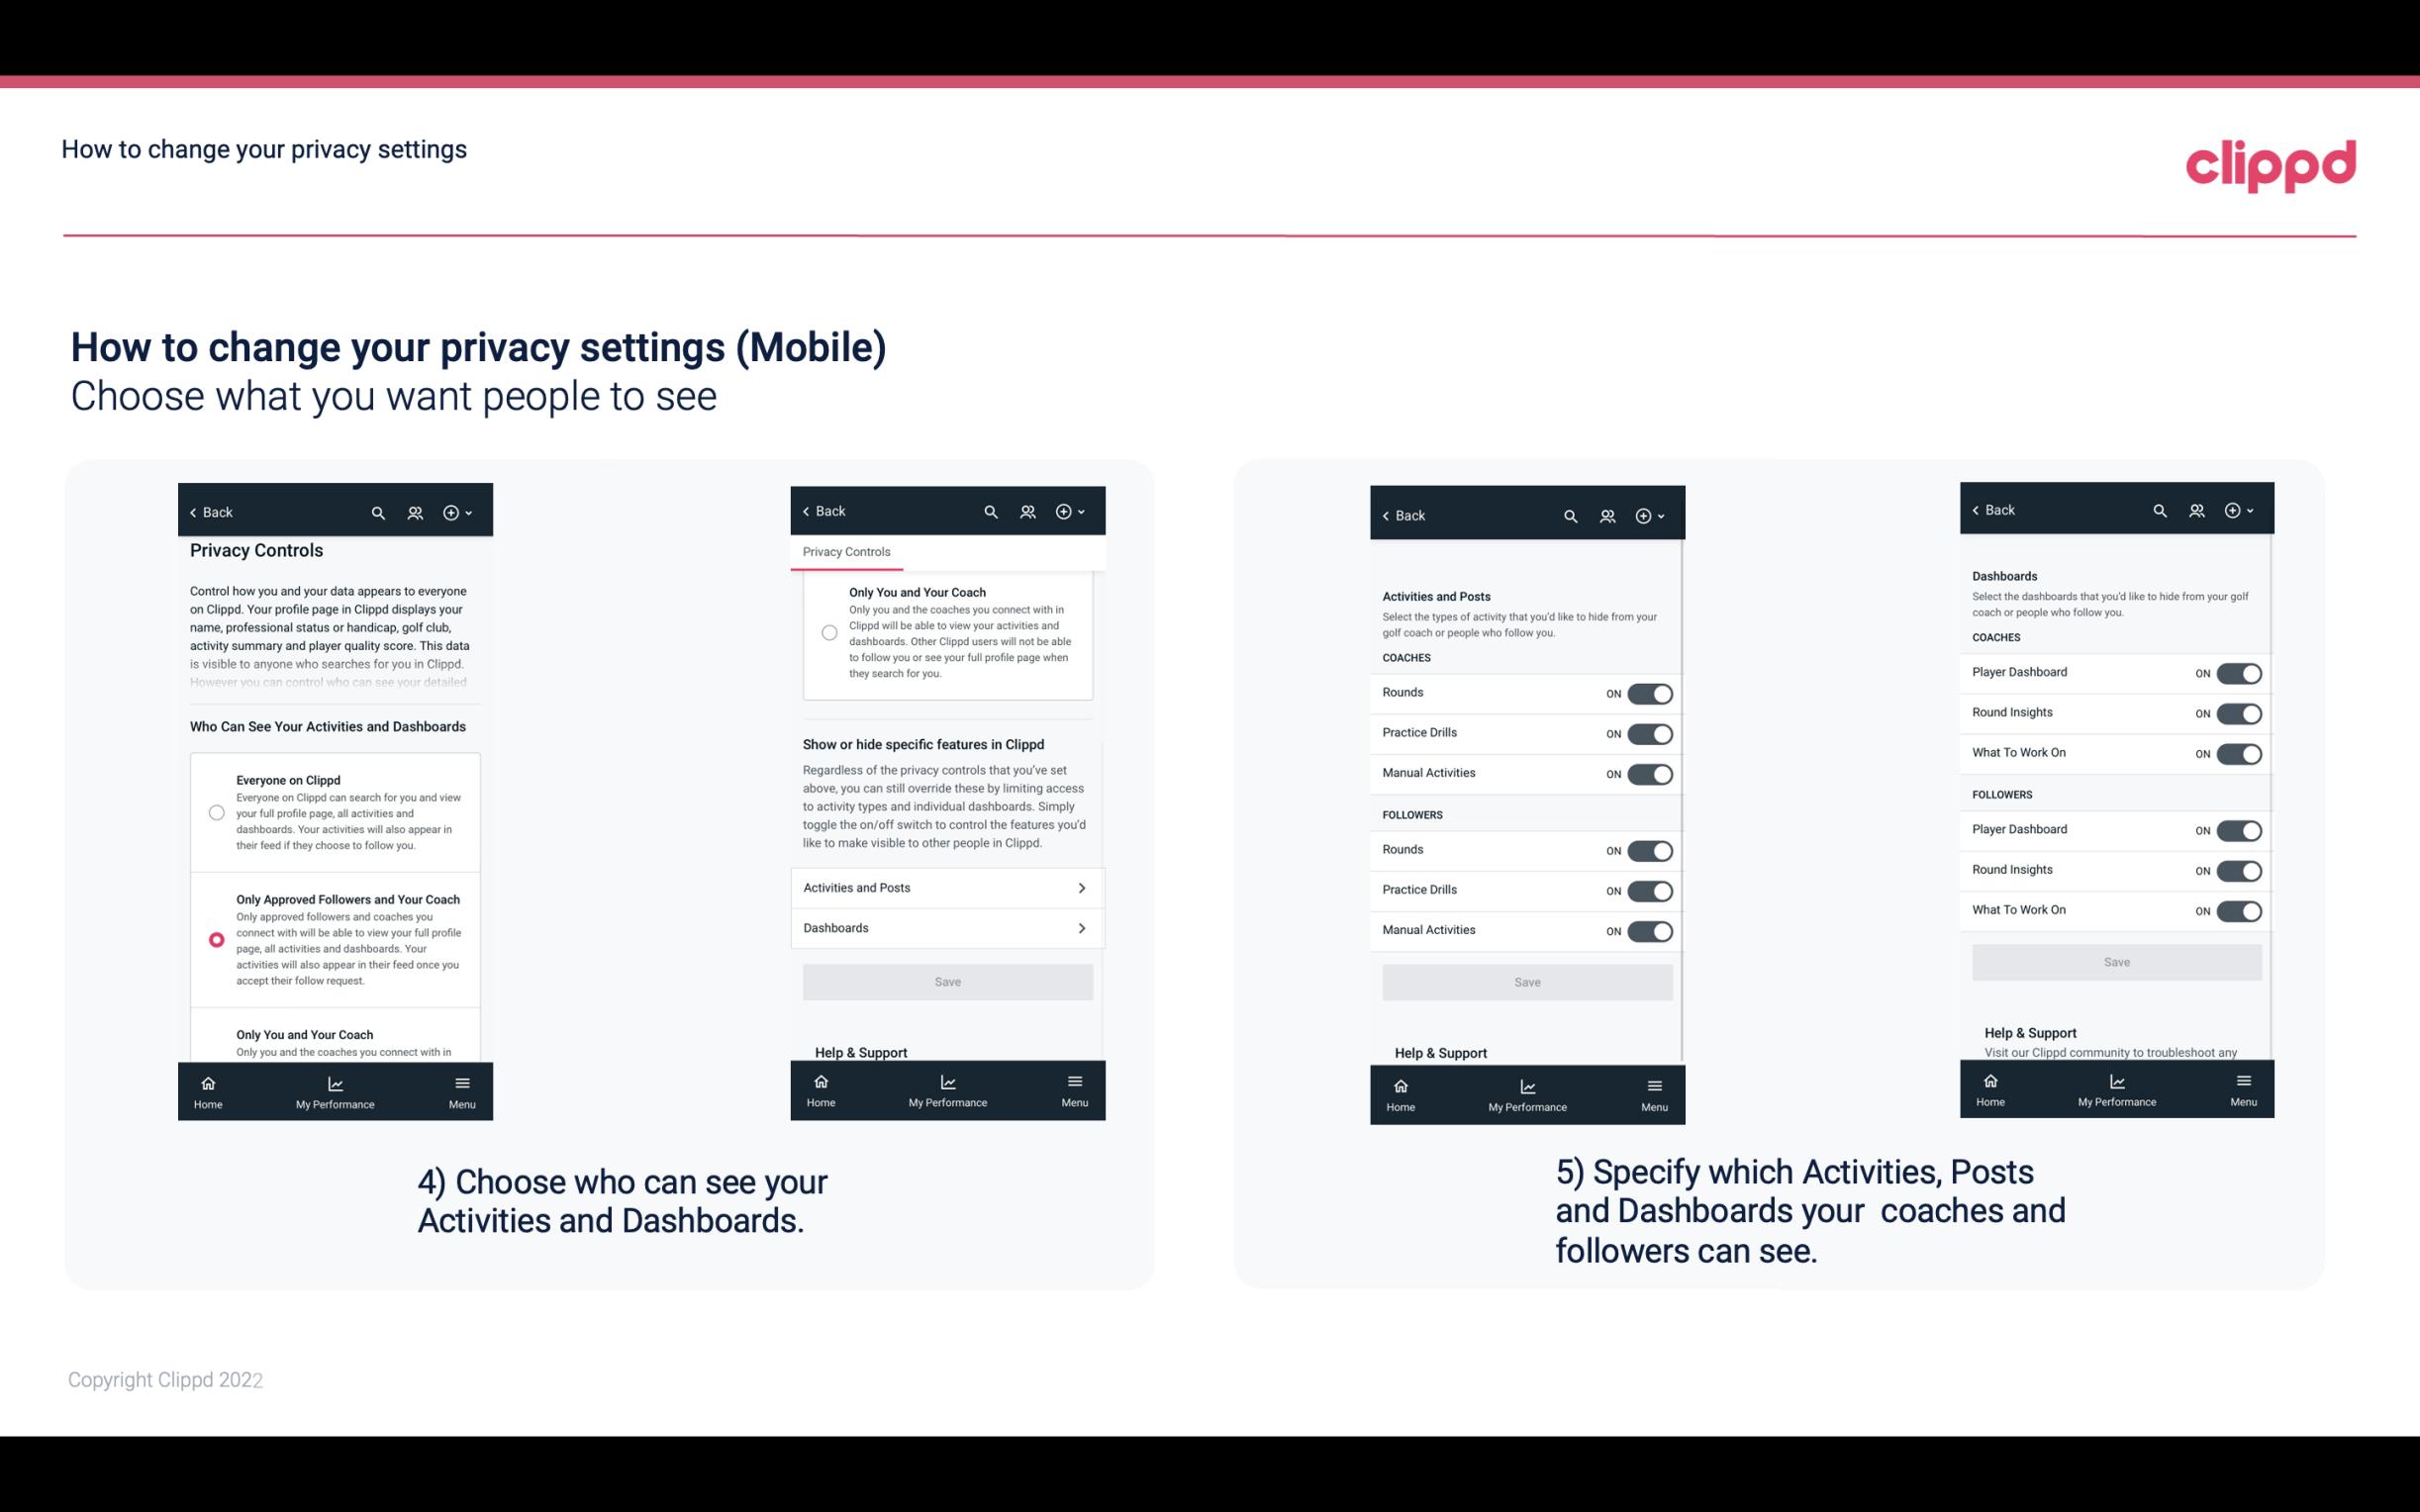The width and height of the screenshot is (2420, 1512).
Task: Click the Save button on privacy screen
Action: click(x=946, y=981)
